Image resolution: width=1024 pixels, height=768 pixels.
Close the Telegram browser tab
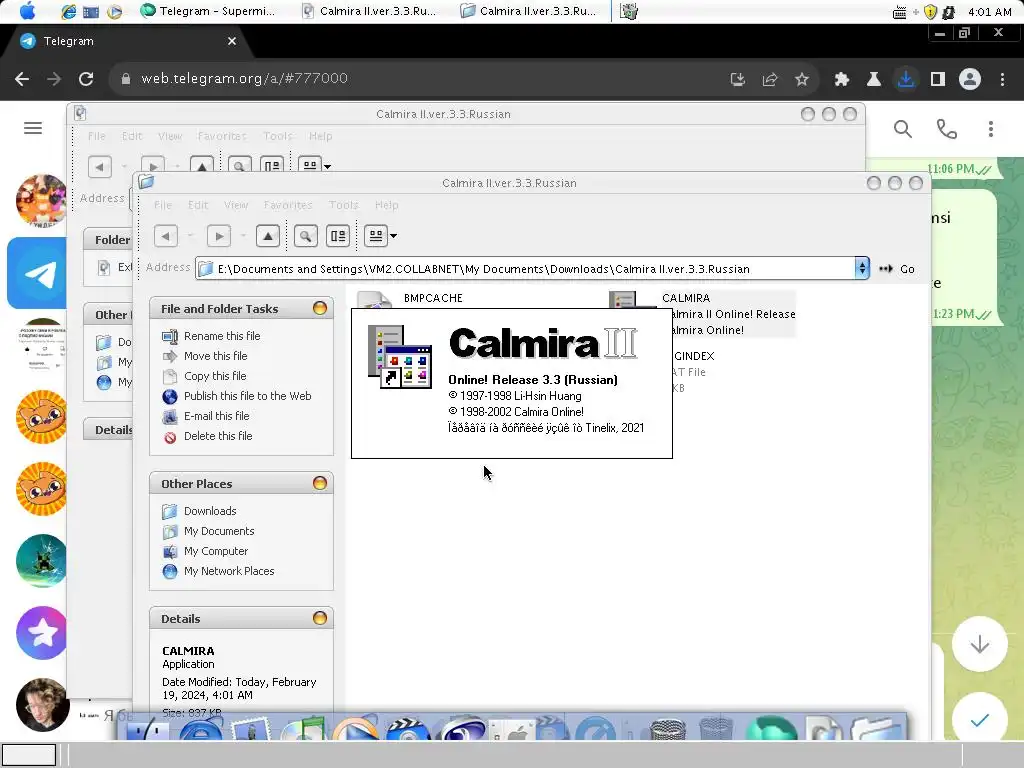point(232,41)
